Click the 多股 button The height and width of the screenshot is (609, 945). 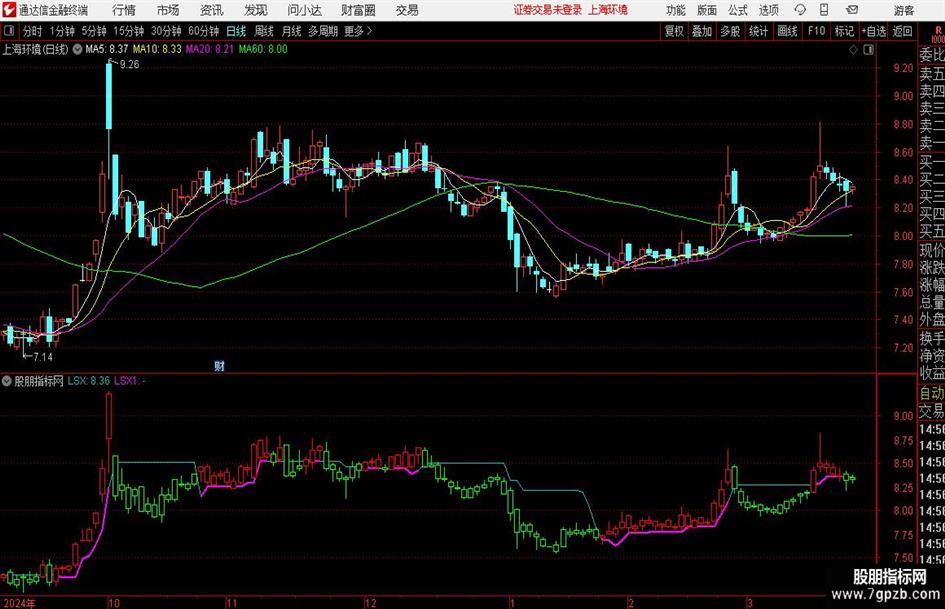tap(730, 31)
